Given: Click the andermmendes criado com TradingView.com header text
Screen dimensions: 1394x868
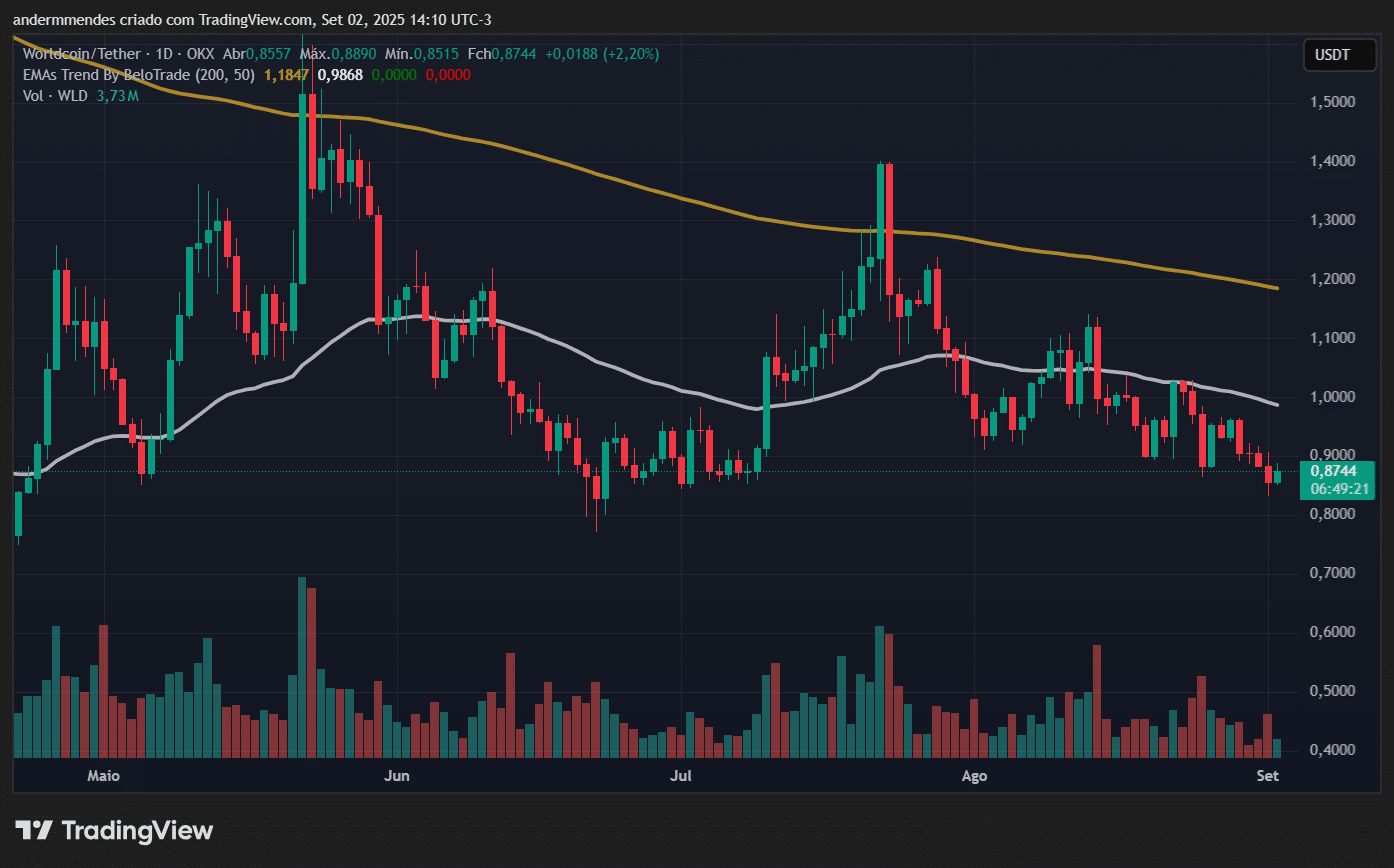Looking at the screenshot, I should (251, 20).
